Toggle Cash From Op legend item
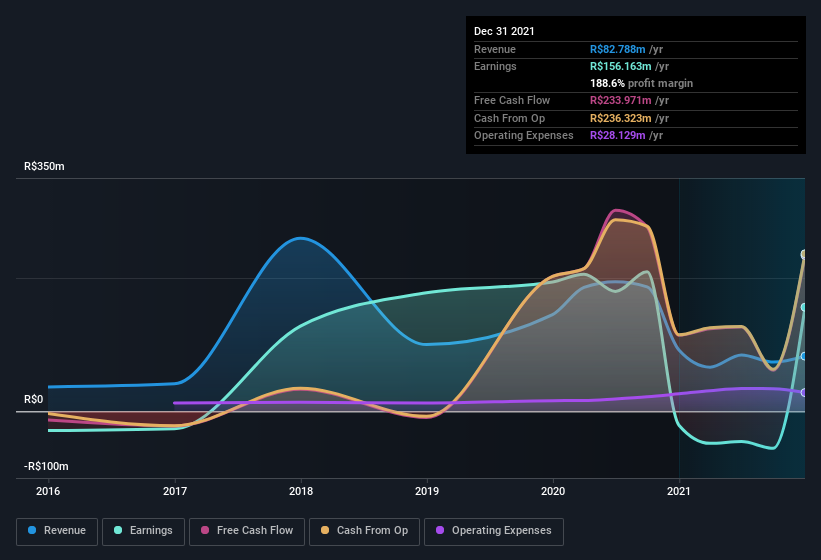 pyautogui.click(x=365, y=531)
